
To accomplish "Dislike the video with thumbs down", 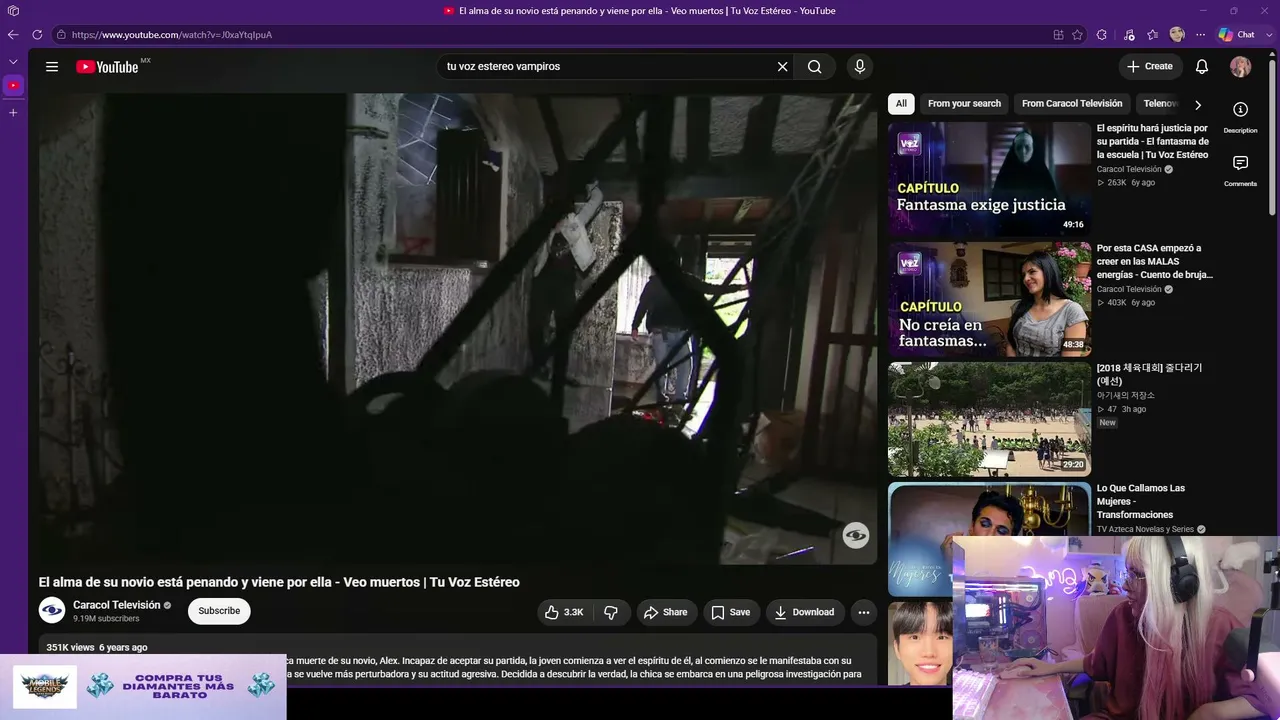I will [611, 612].
